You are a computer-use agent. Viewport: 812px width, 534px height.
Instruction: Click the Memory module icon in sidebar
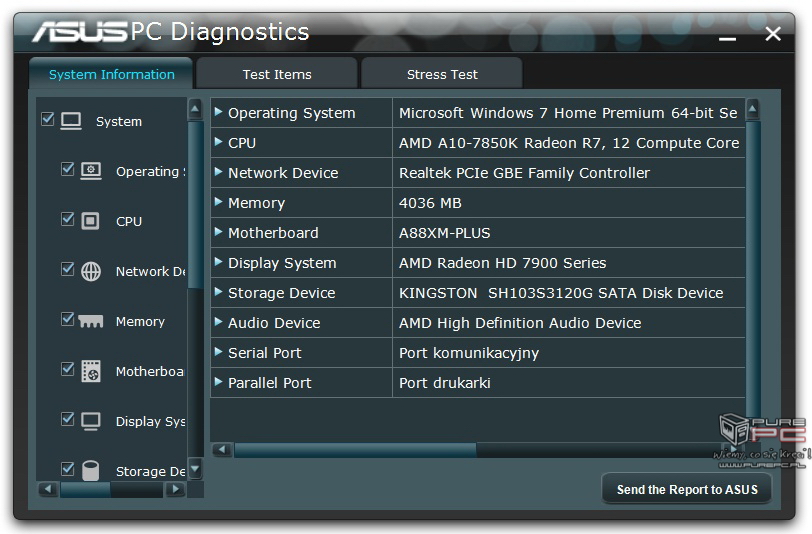91,322
